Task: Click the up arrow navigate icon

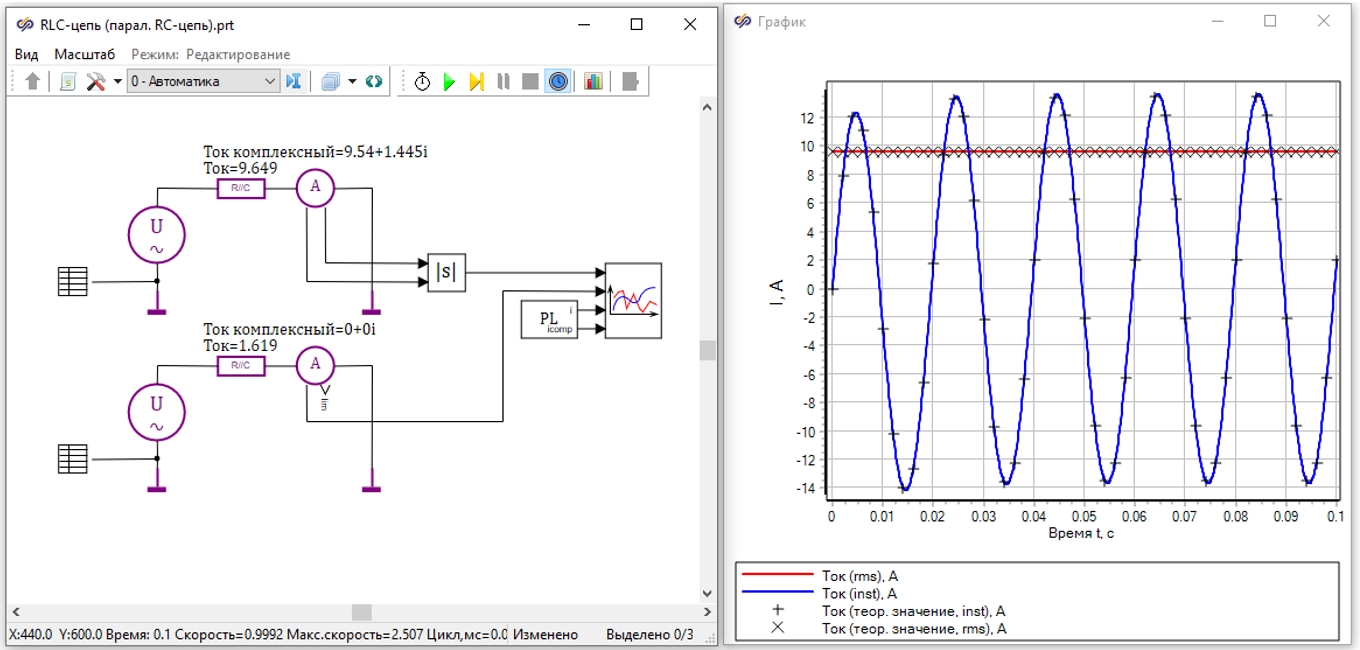Action: pos(32,82)
